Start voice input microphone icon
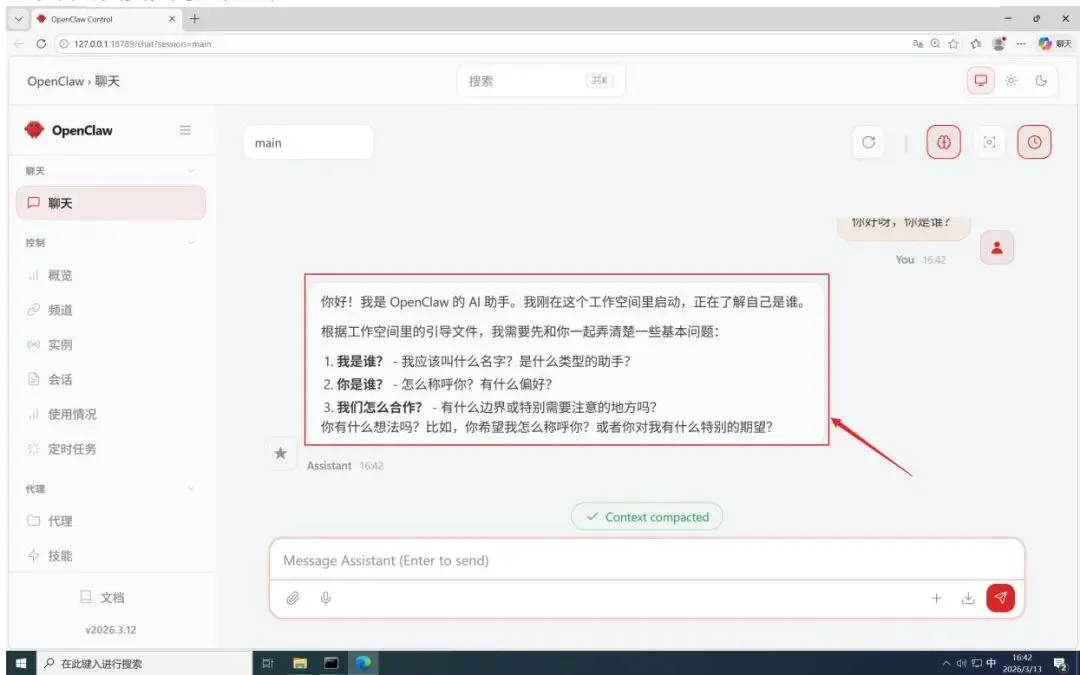Image resolution: width=1080 pixels, height=675 pixels. point(326,598)
